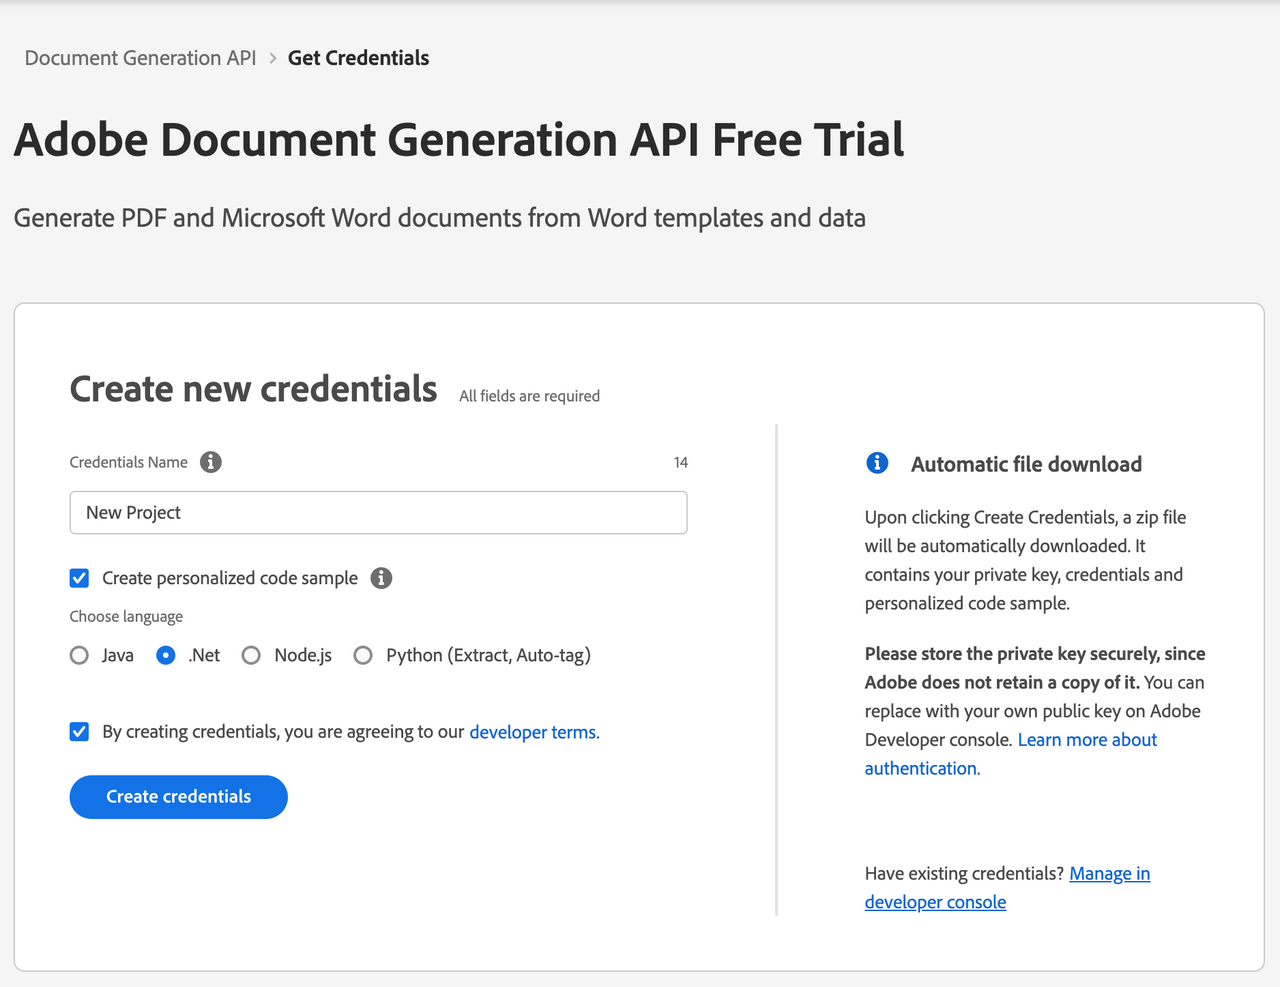Screen dimensions: 1280x987
Task: Focus the Credentials Name text field
Action: point(378,512)
